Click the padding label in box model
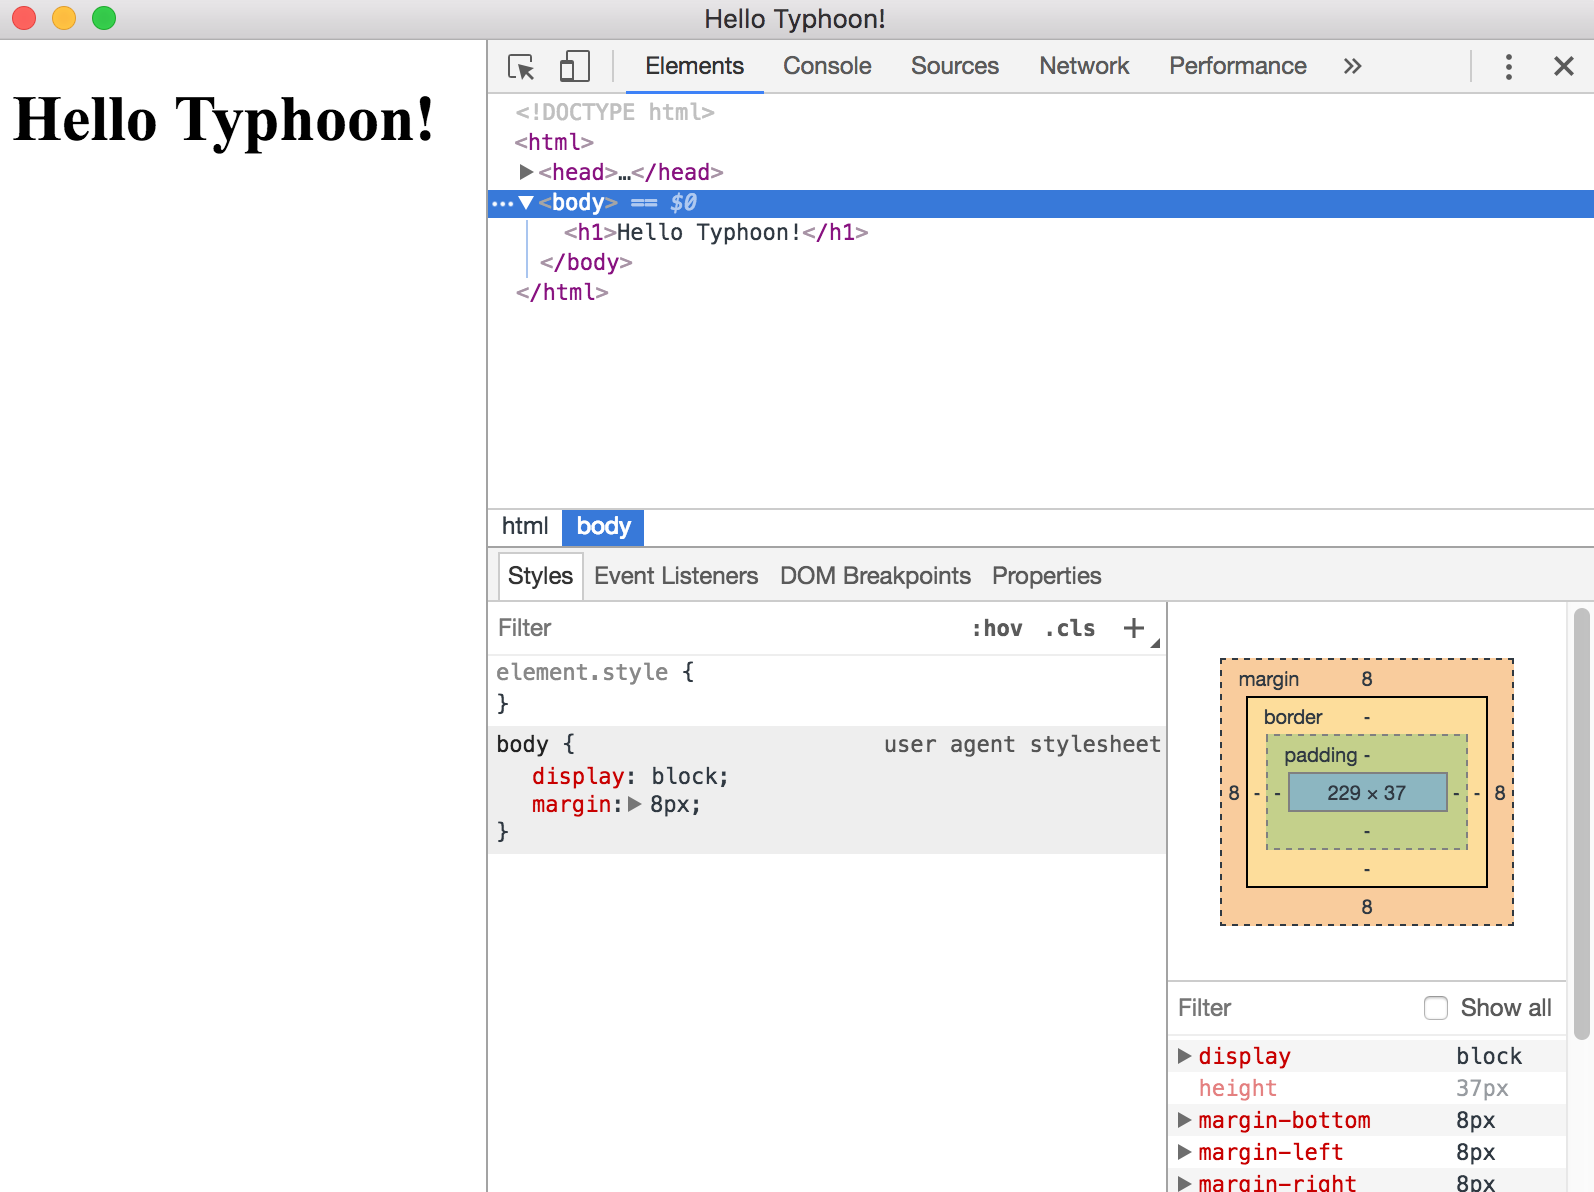1594x1192 pixels. coord(1320,755)
